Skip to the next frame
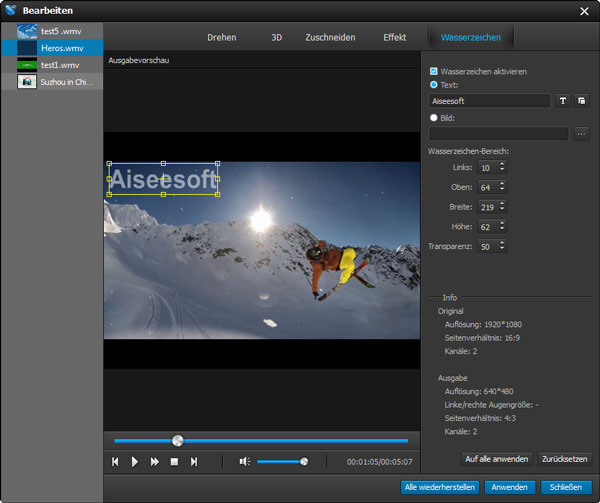Image resolution: width=600 pixels, height=503 pixels. pos(194,461)
